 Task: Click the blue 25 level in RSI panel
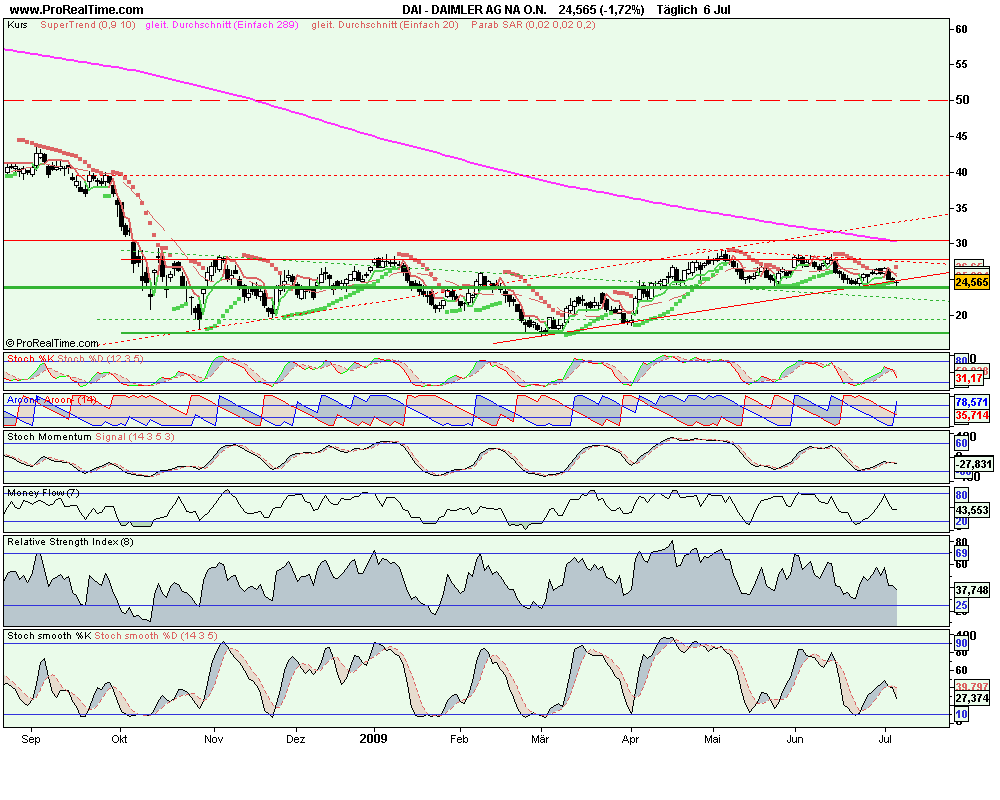coord(961,606)
